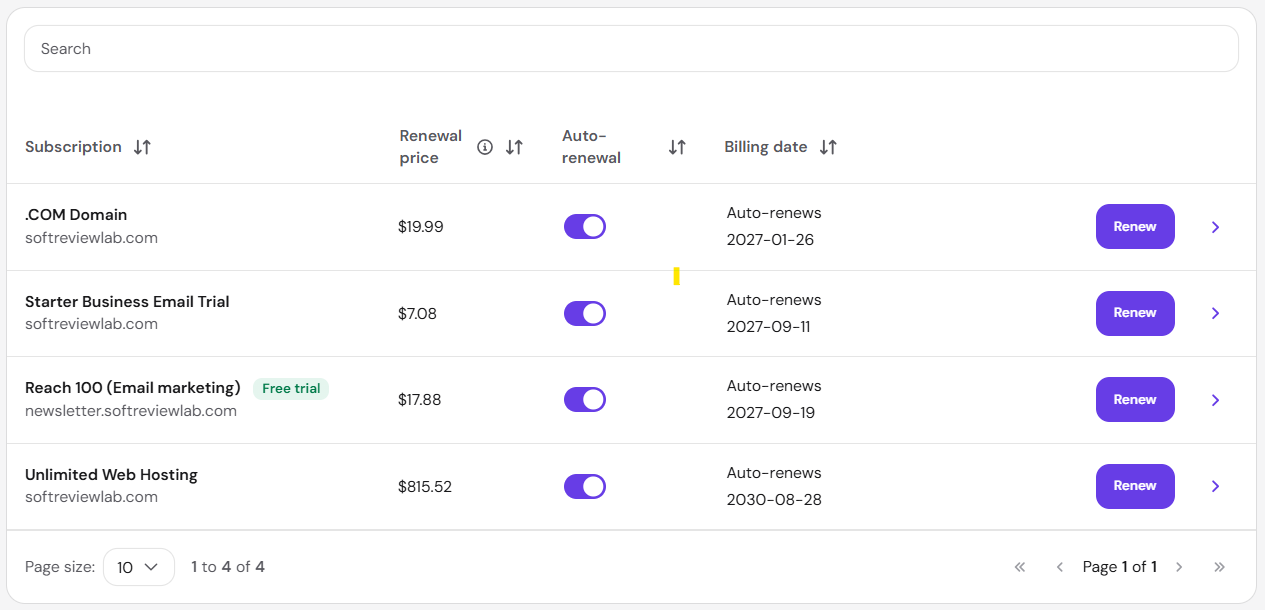Expand Reach 100 row chevron
Viewport: 1265px width, 610px height.
click(x=1215, y=400)
